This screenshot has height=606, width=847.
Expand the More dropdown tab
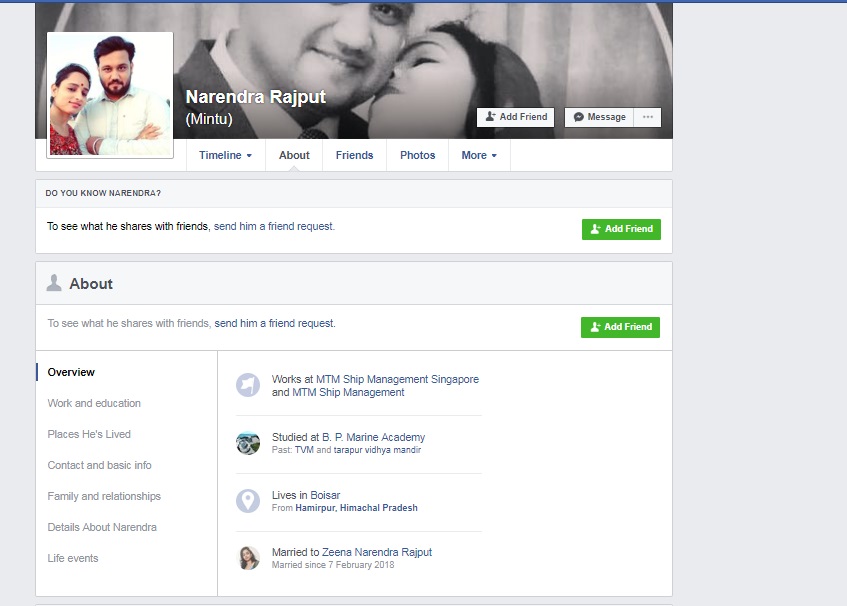tap(479, 155)
